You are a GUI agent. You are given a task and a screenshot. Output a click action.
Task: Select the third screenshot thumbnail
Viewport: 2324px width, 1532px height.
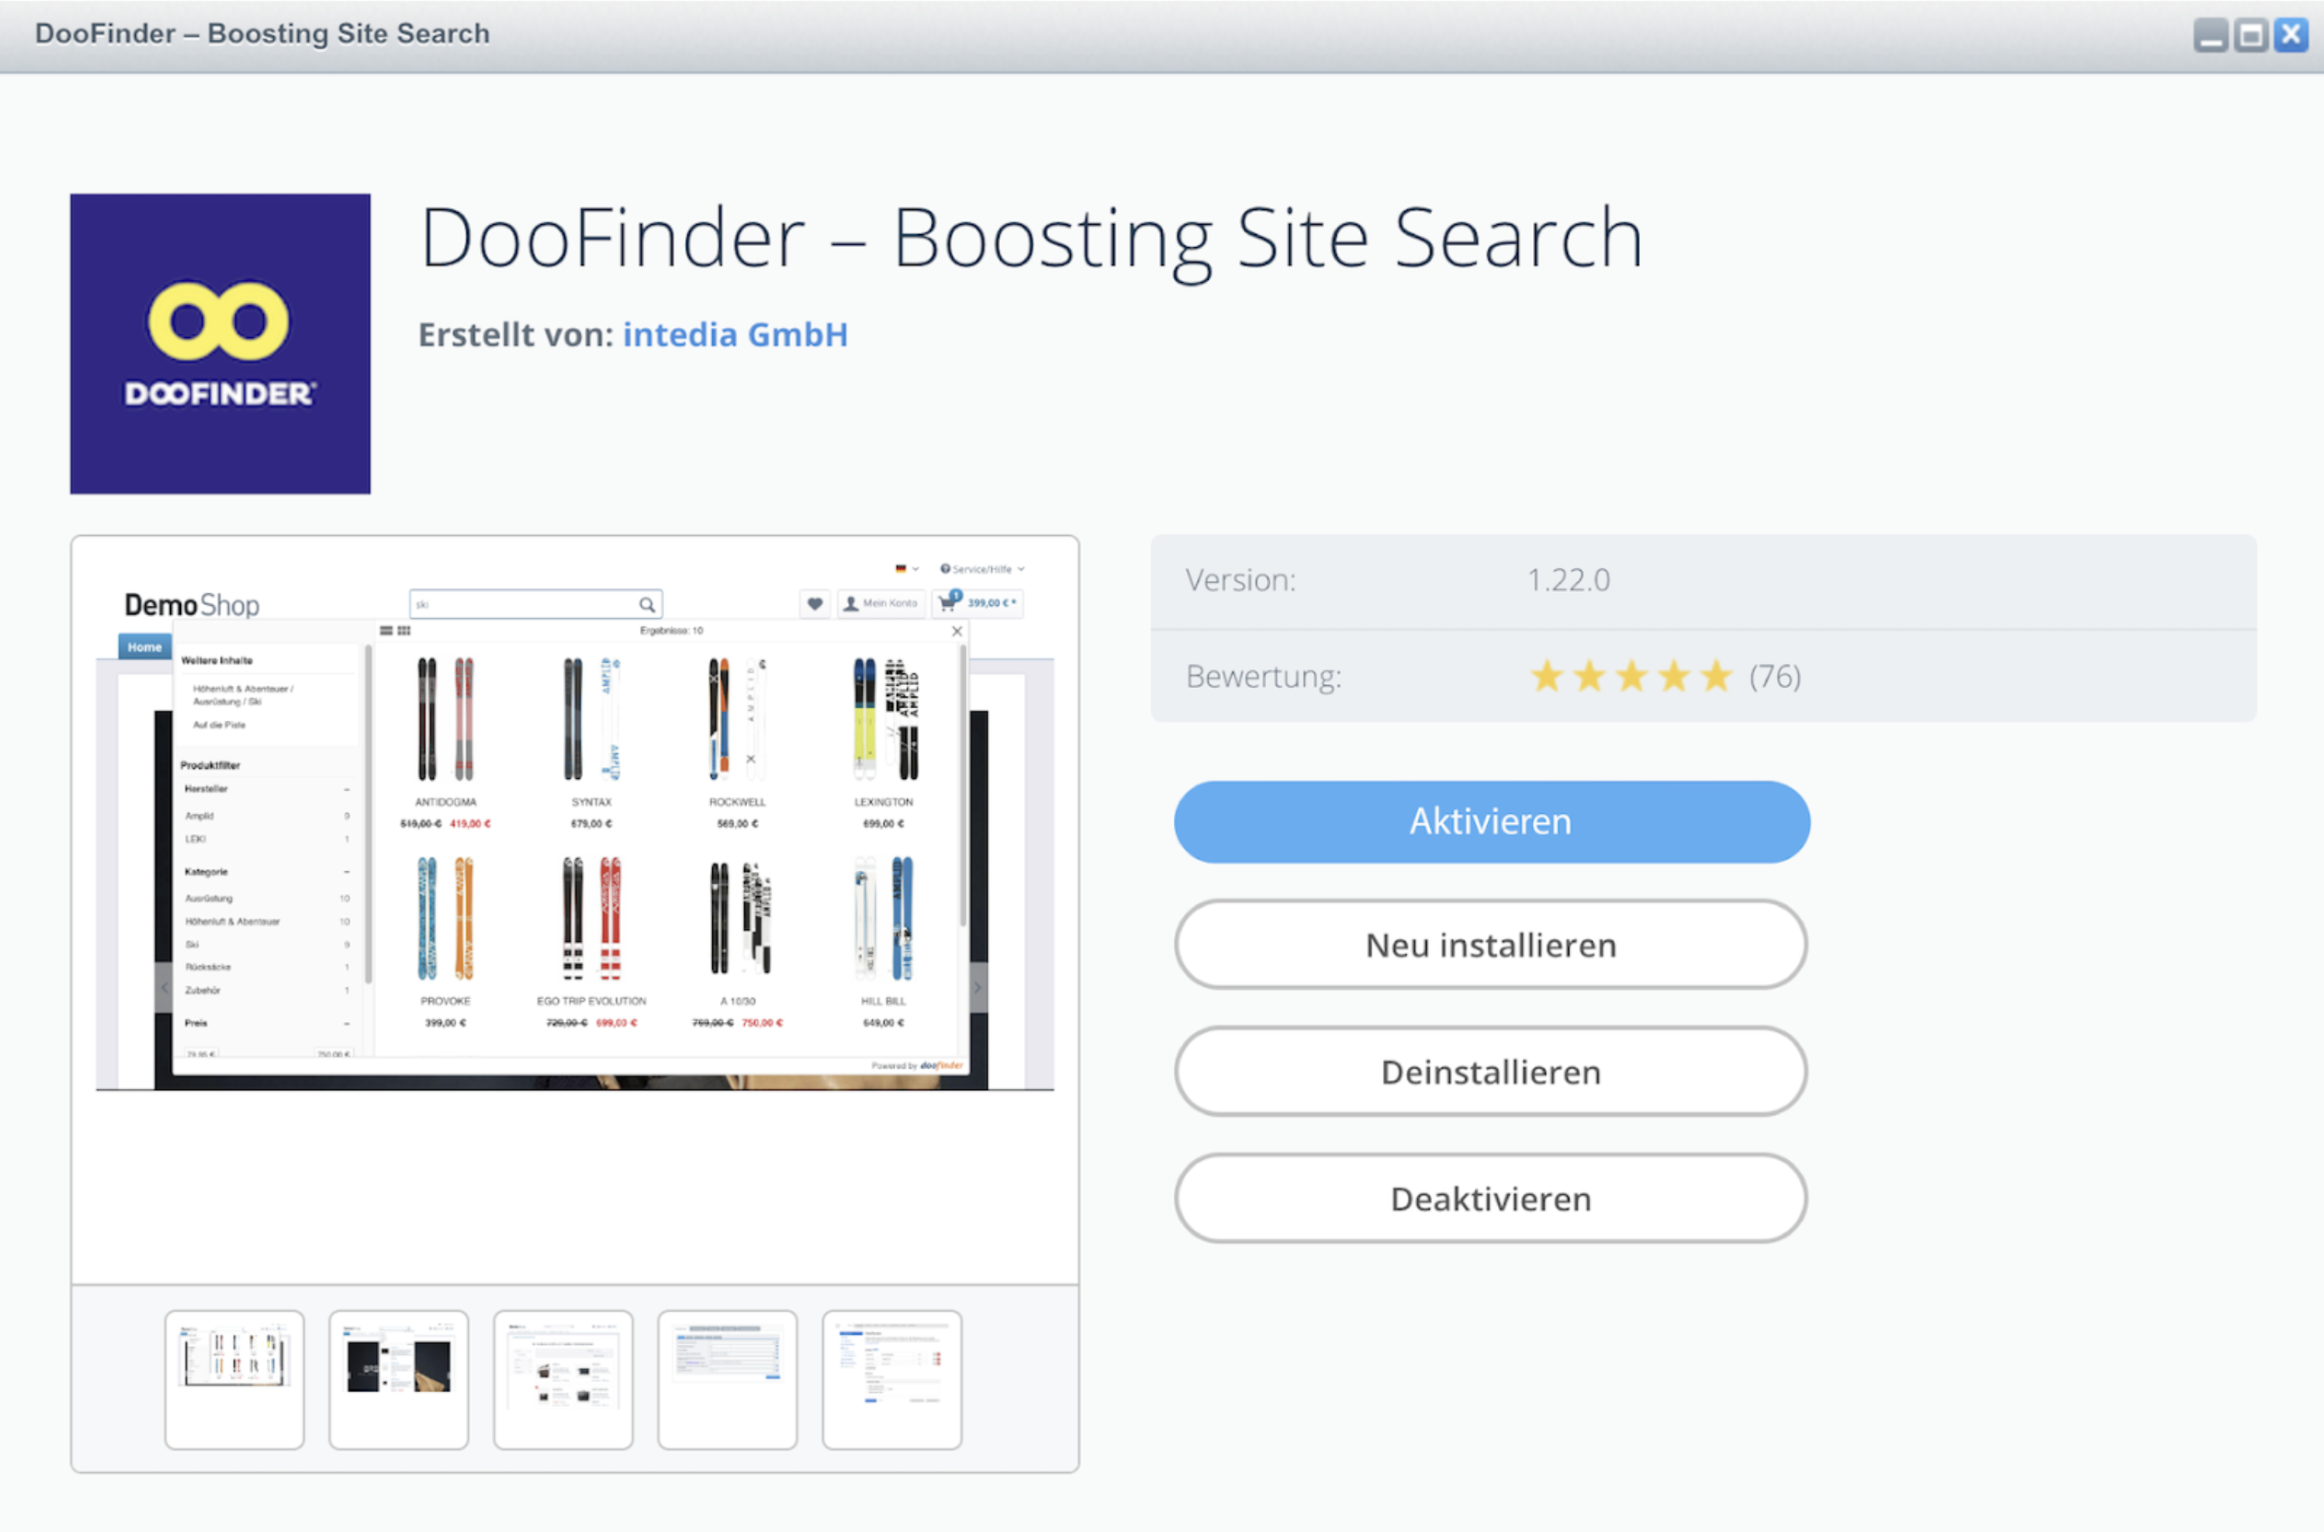(x=563, y=1379)
